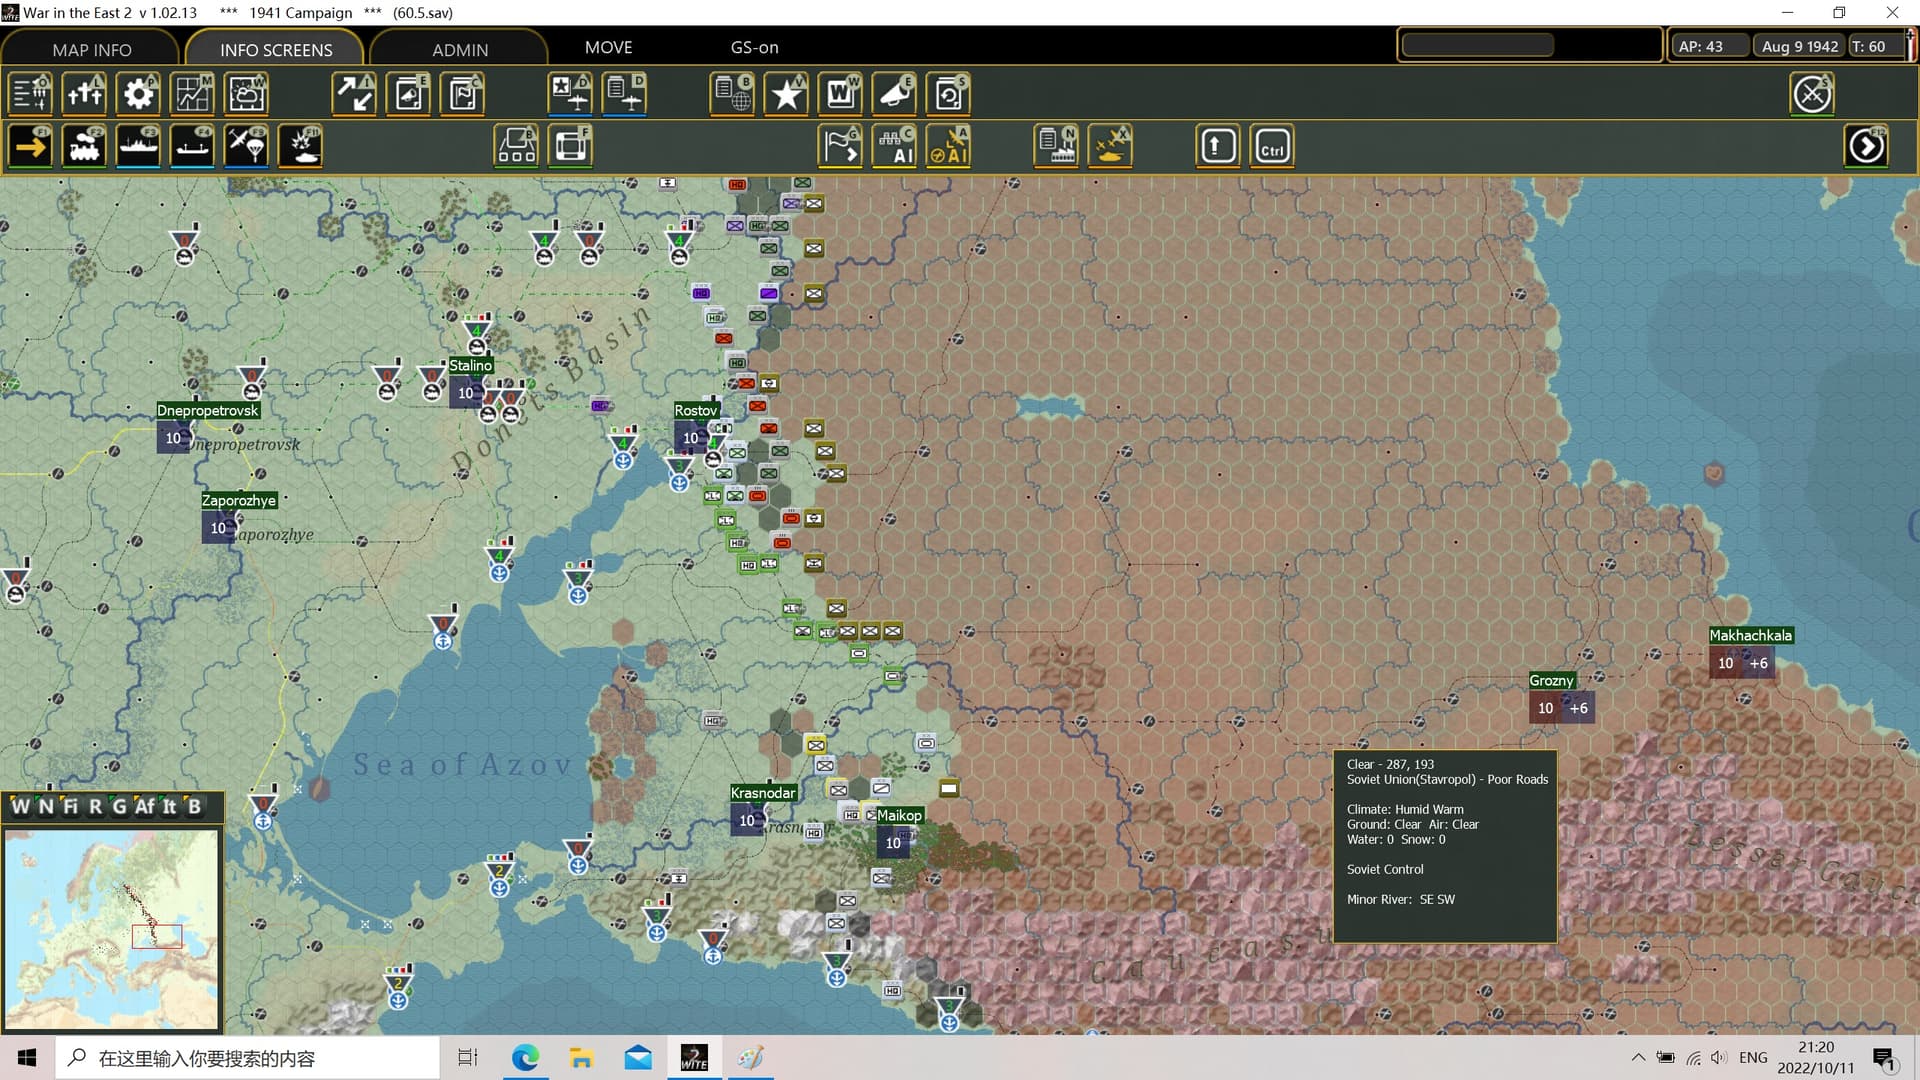
Task: Open the W document icon
Action: coord(841,94)
